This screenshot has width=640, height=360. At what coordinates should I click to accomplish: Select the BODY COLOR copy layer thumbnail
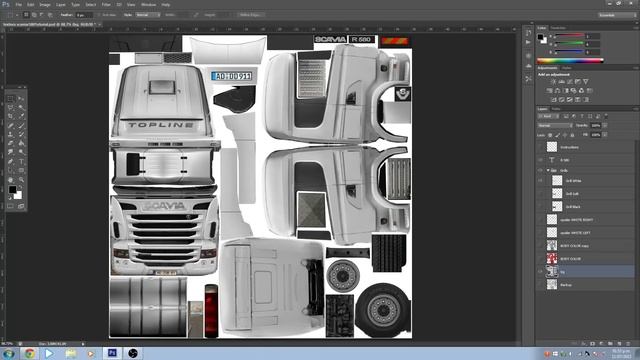click(551, 245)
